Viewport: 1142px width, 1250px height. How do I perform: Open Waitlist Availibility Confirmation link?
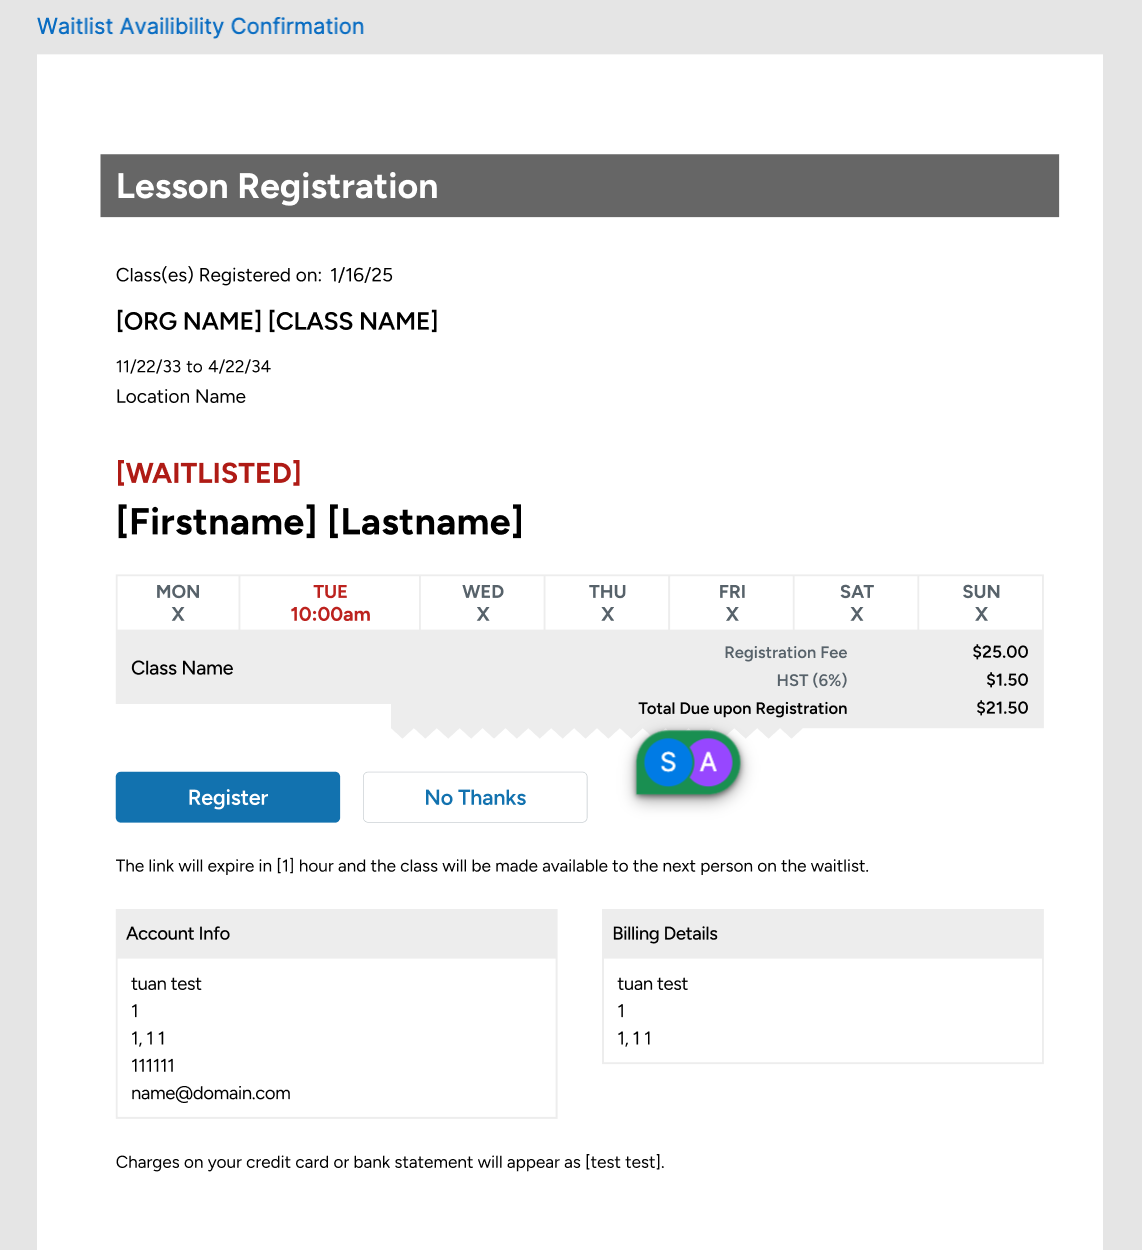point(201,26)
